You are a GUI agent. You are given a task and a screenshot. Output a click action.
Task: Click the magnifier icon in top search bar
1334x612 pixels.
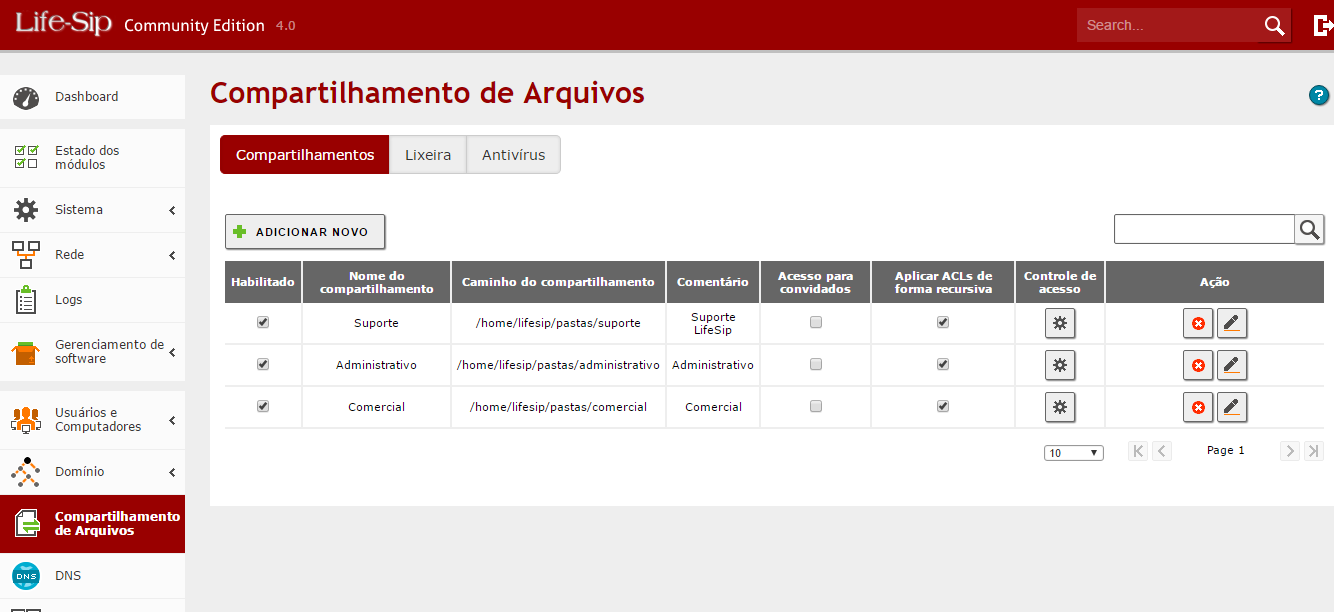click(x=1274, y=26)
